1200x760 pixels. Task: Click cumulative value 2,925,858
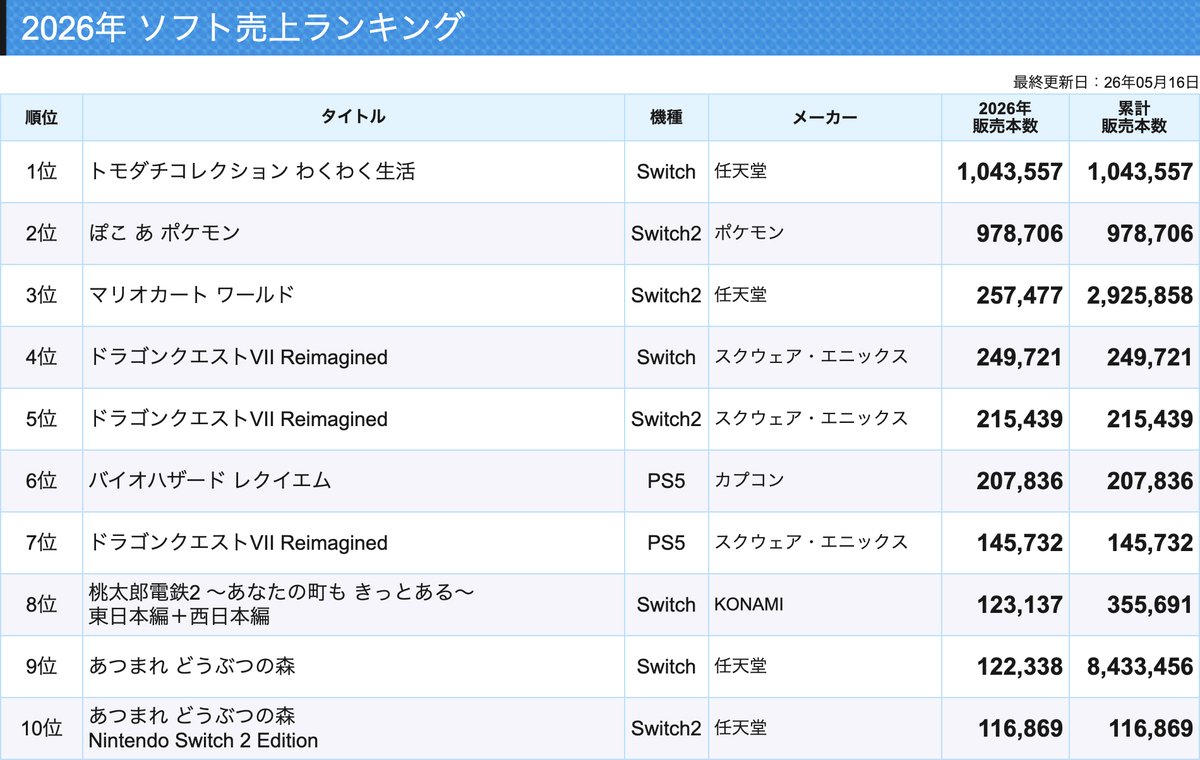1140,296
